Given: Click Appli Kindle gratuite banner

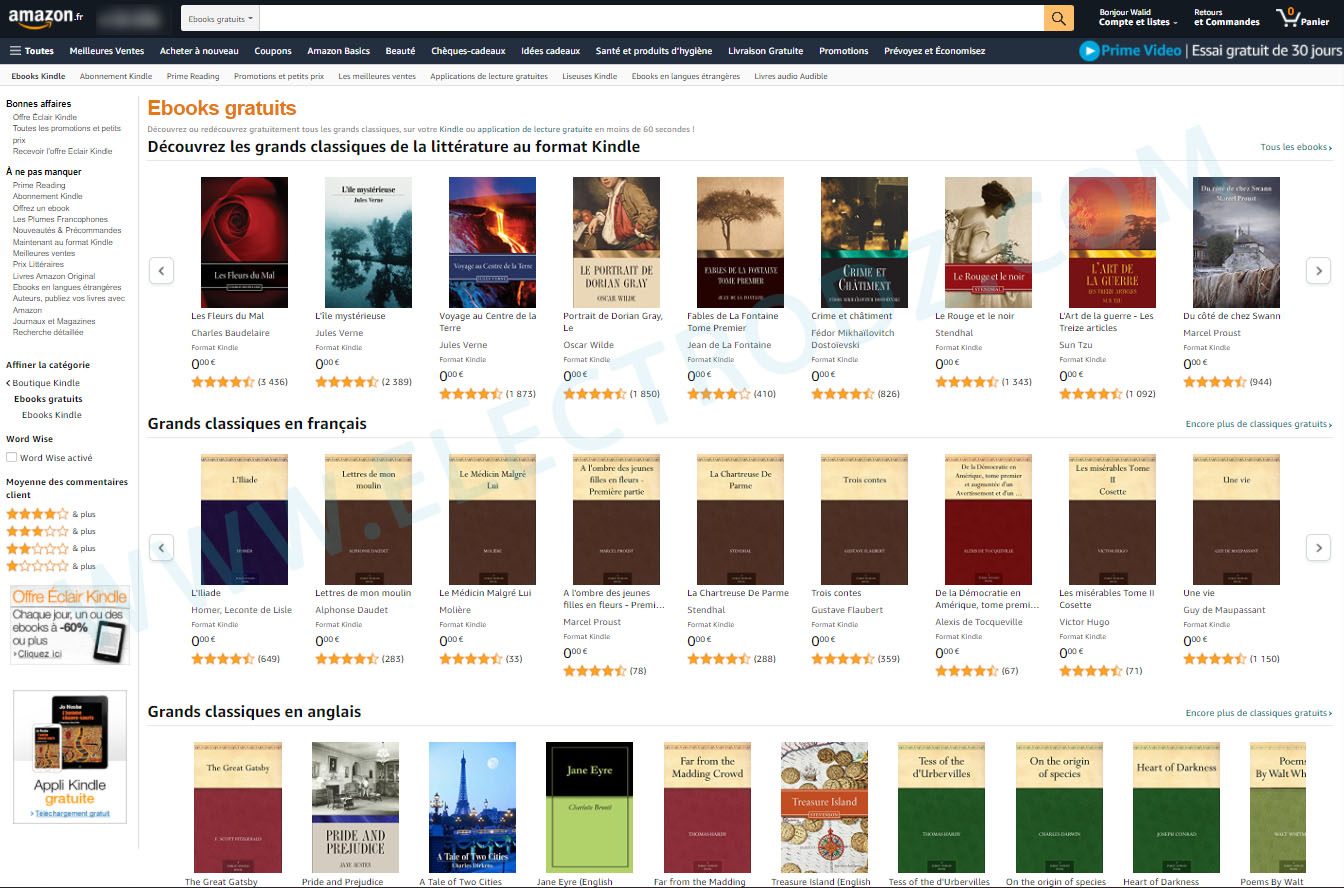Looking at the screenshot, I should pos(70,756).
